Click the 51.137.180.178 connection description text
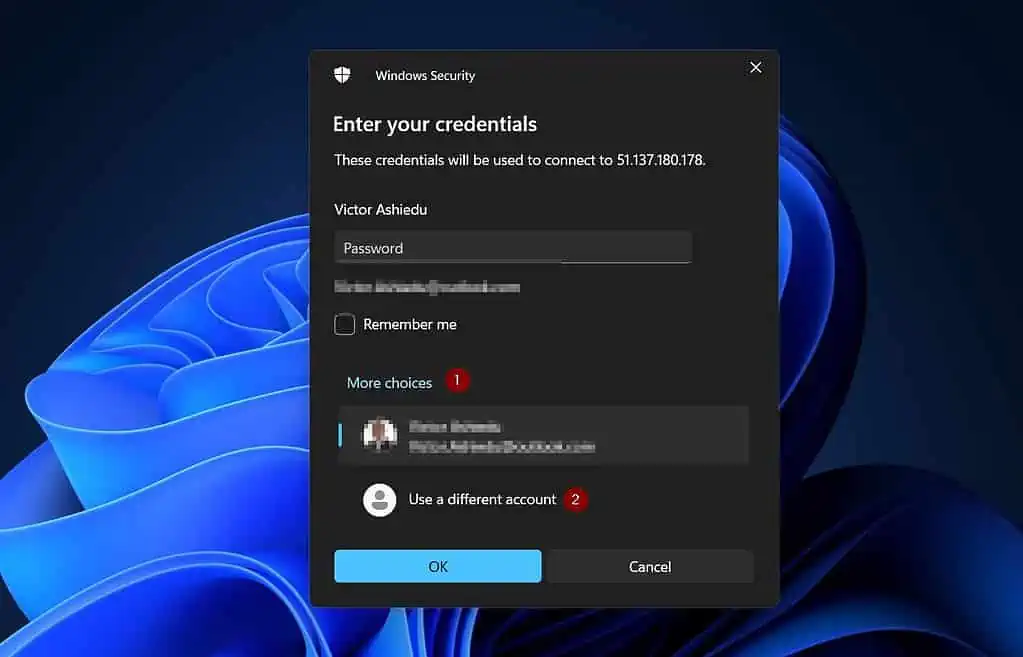The image size is (1023, 657). [520, 160]
